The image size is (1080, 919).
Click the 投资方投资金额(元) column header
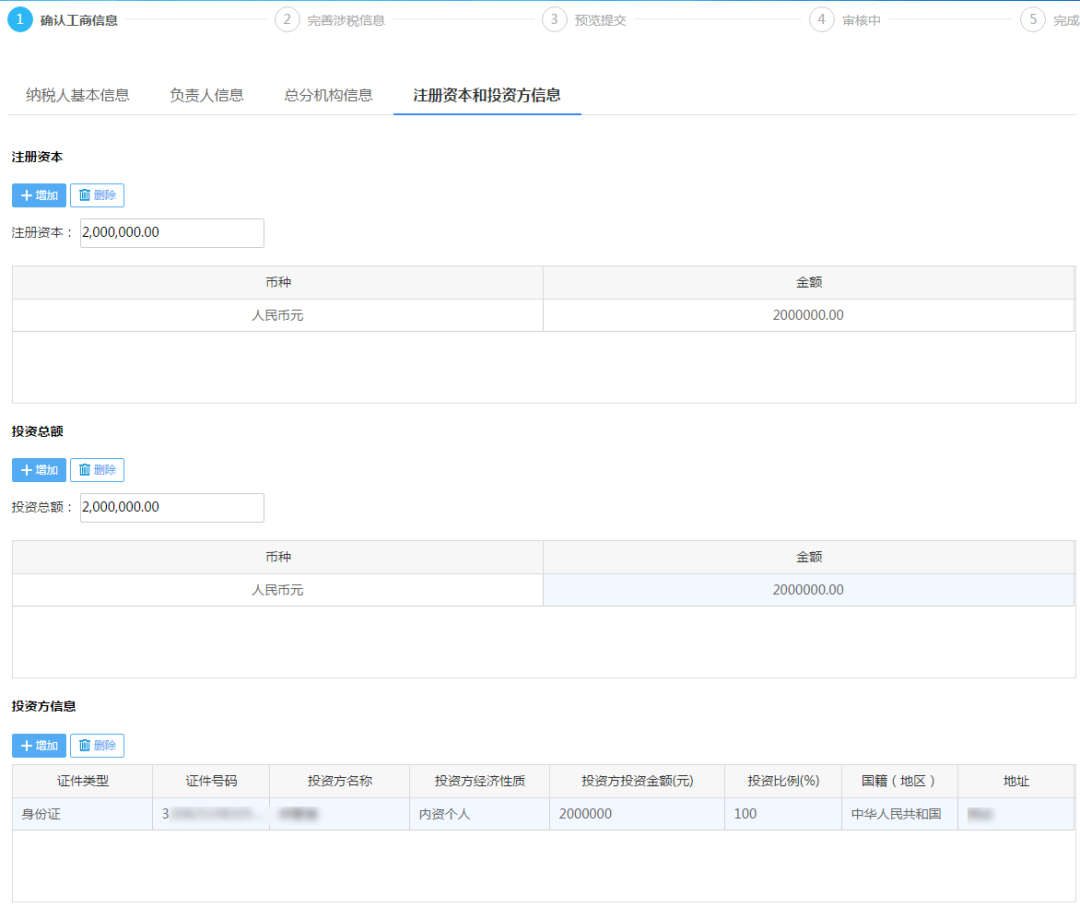point(637,781)
